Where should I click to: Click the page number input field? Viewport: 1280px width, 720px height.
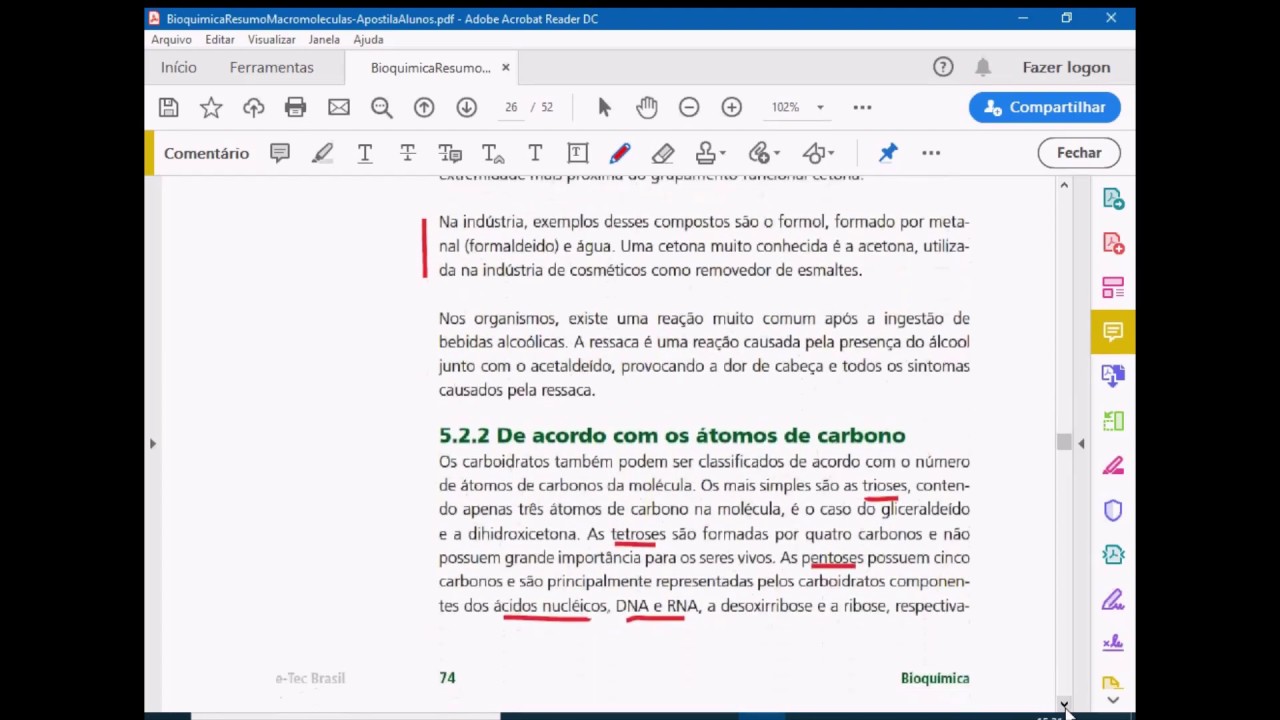[511, 107]
